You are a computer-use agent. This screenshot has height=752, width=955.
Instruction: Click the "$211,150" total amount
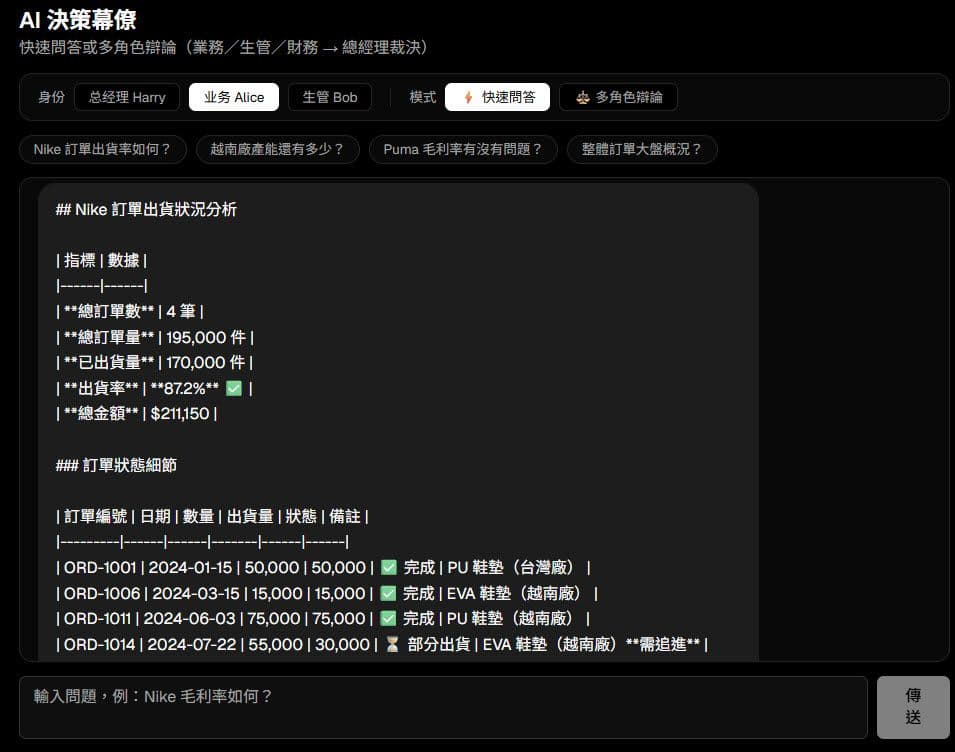(180, 413)
